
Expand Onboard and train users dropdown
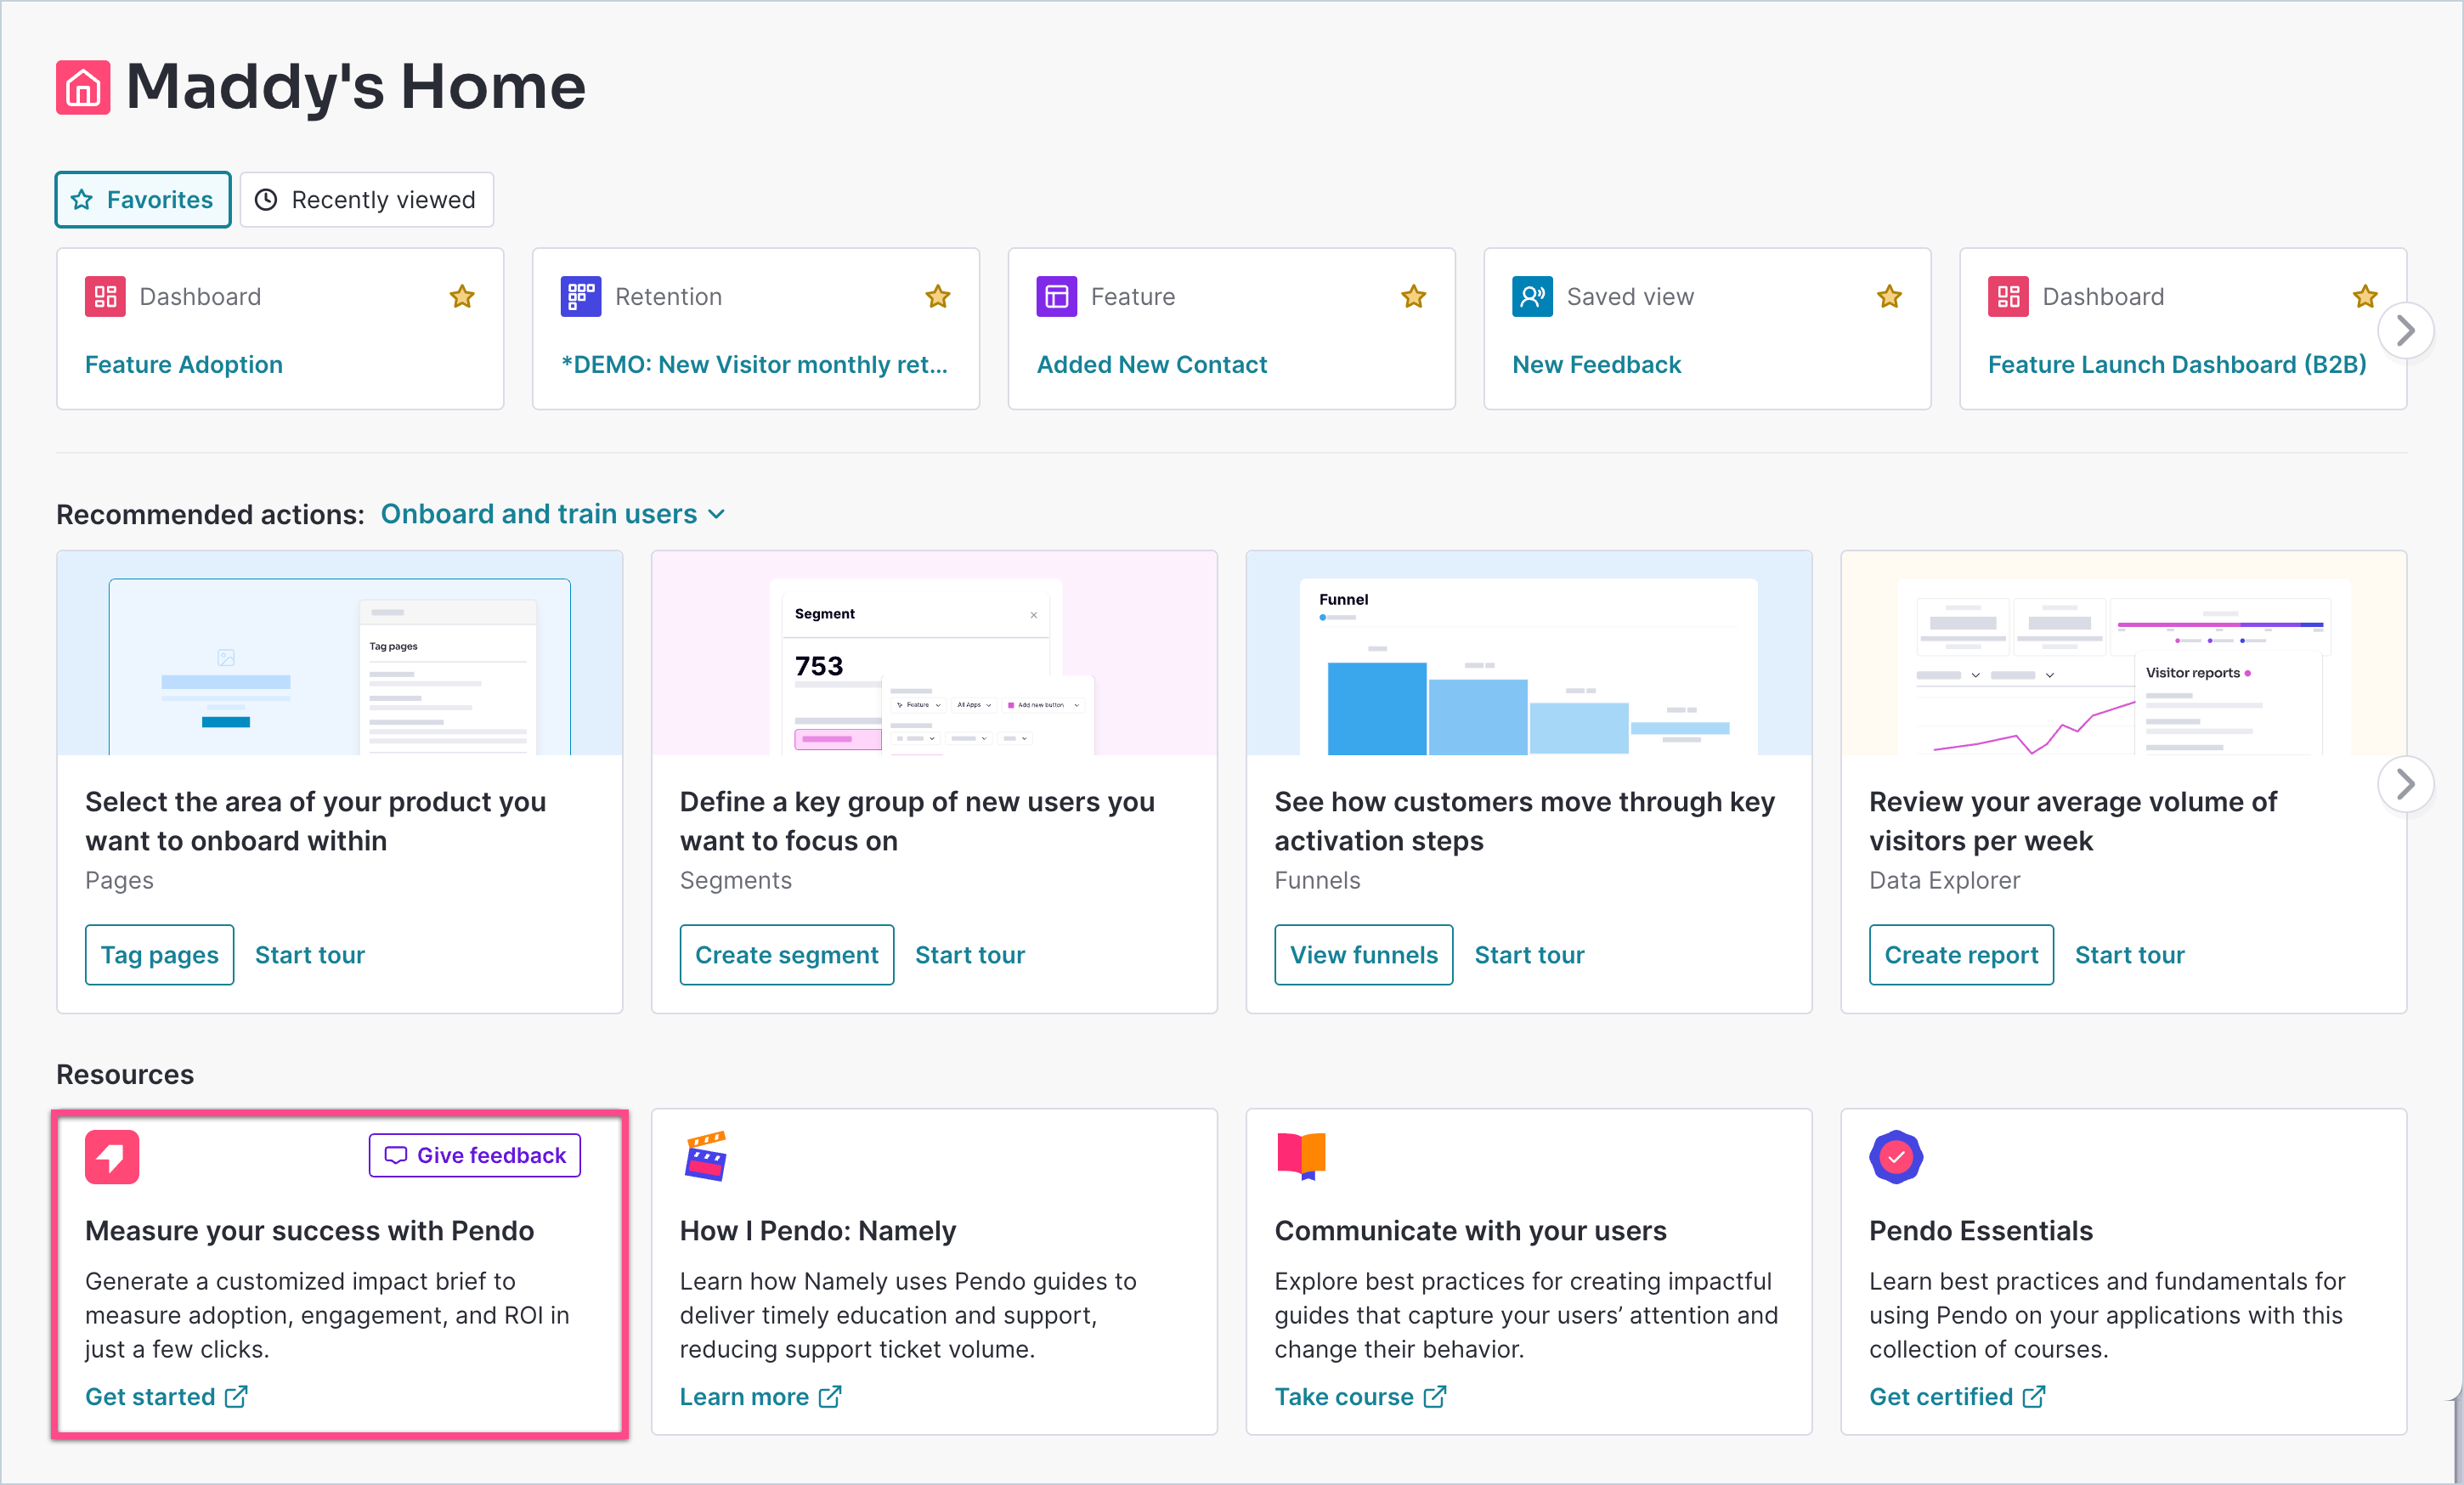[553, 514]
